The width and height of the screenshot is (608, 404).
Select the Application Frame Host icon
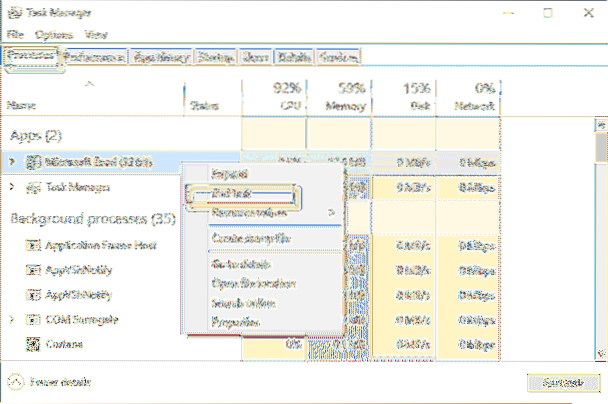32,245
